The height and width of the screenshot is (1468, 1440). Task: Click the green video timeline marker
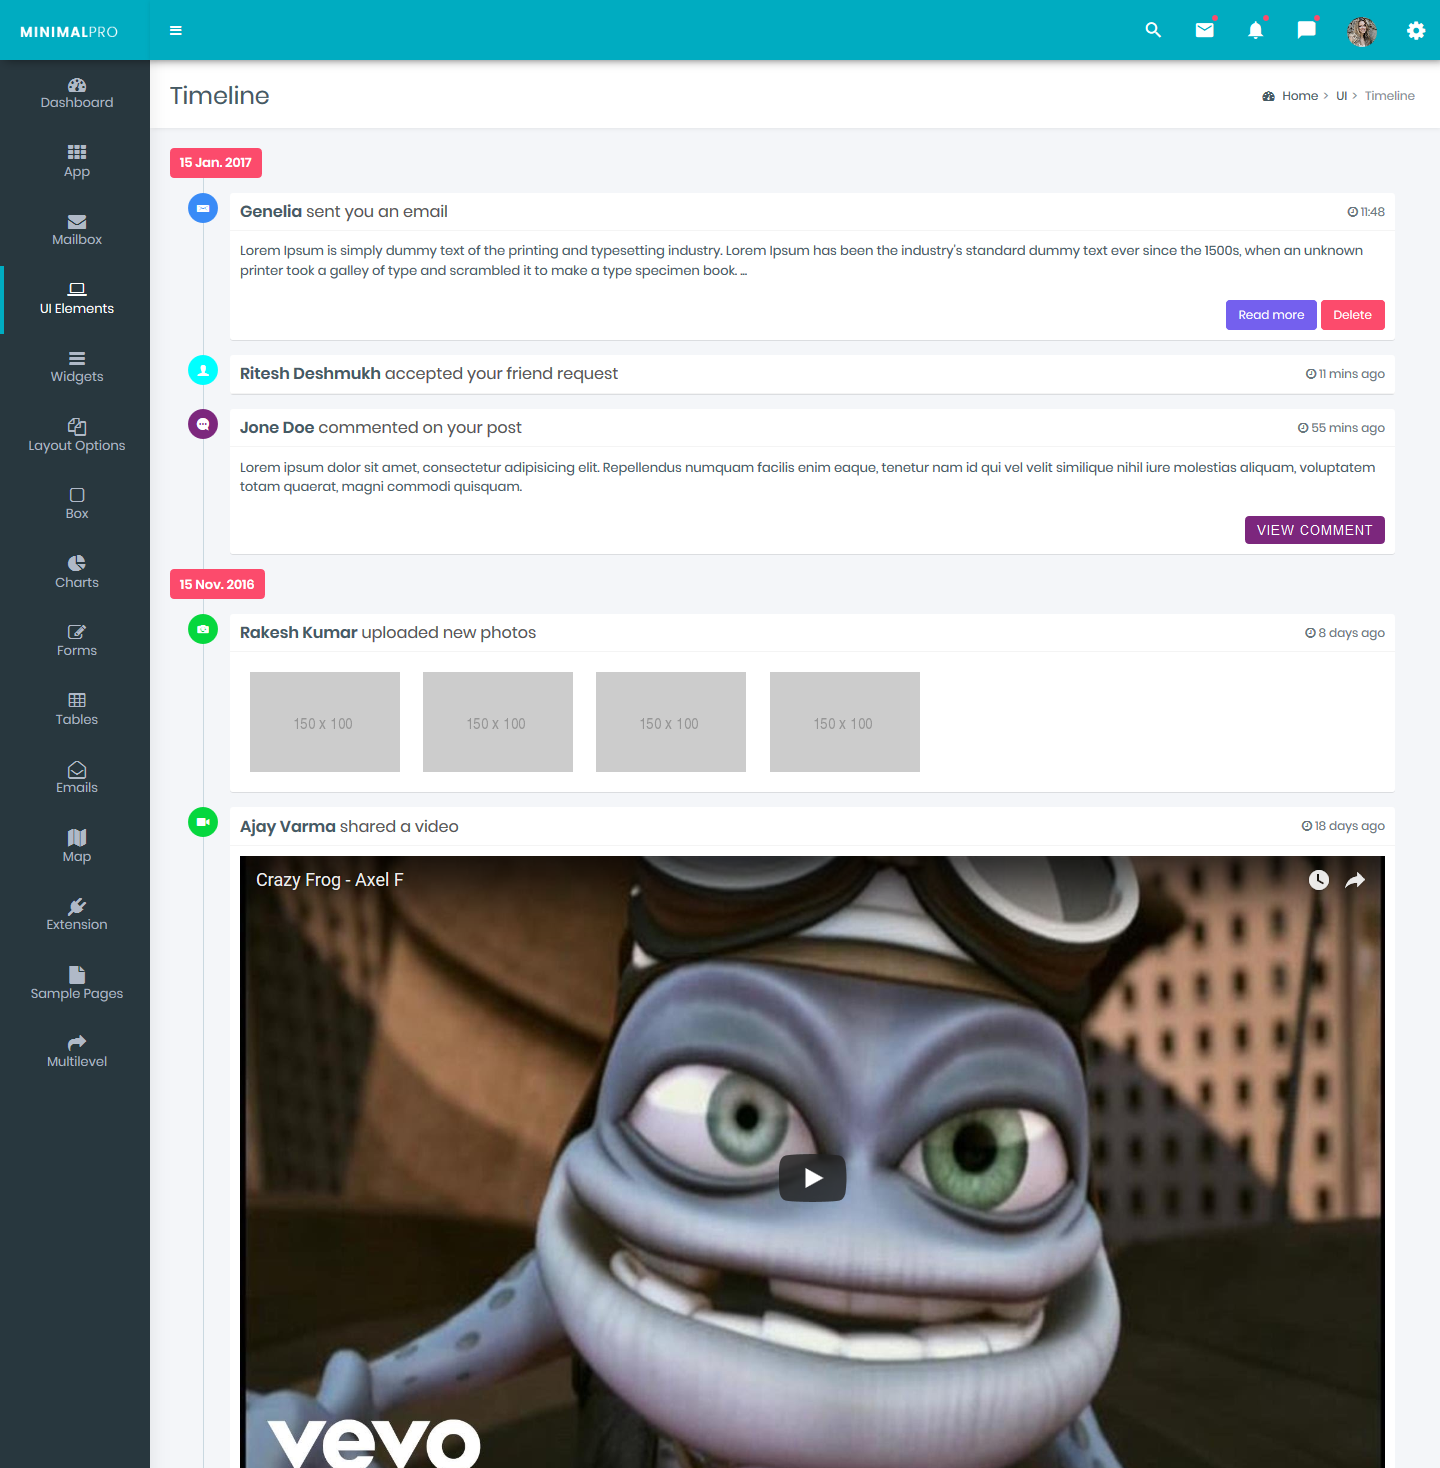(x=203, y=822)
